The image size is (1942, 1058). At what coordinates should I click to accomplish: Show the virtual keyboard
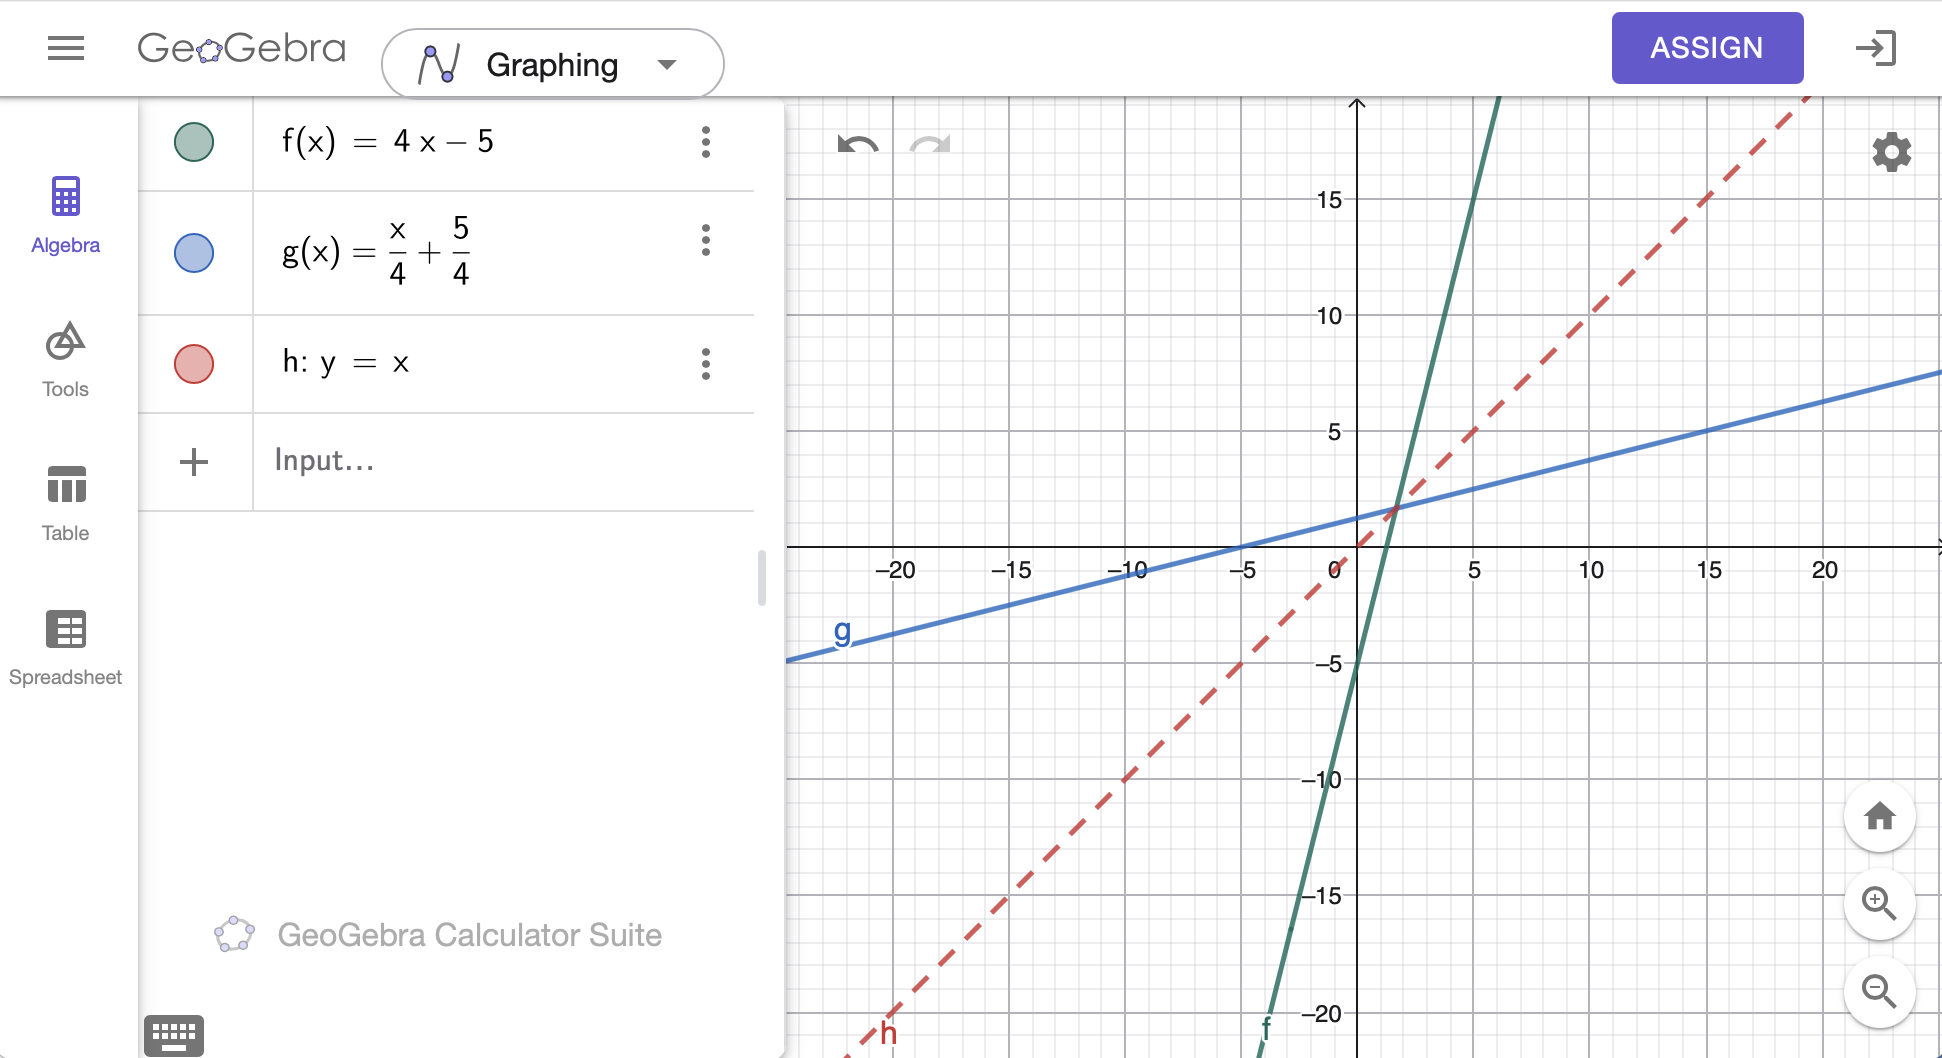(x=174, y=1035)
